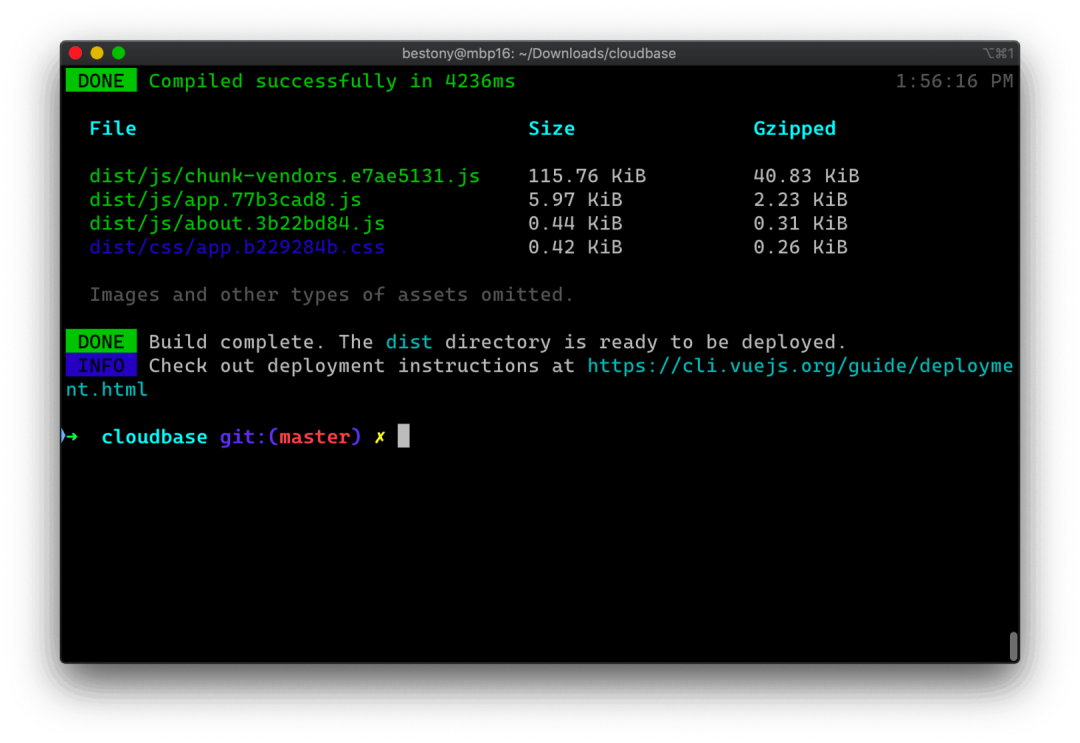Click the green zoom window button
Viewport: 1080px width, 743px height.
(x=118, y=53)
